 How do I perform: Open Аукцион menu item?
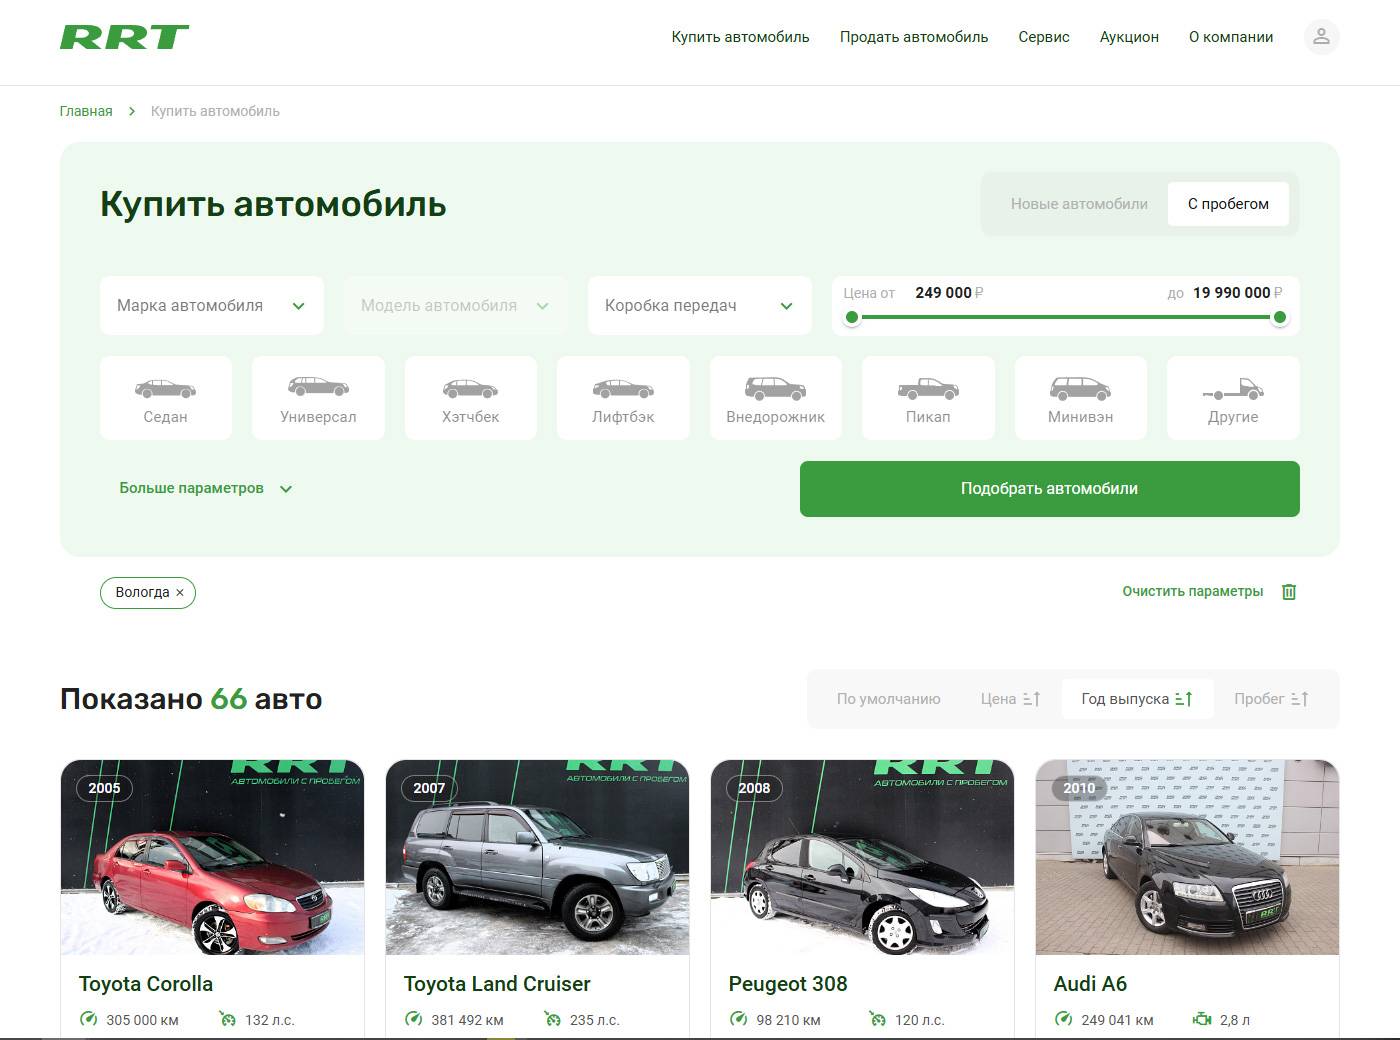[1129, 37]
